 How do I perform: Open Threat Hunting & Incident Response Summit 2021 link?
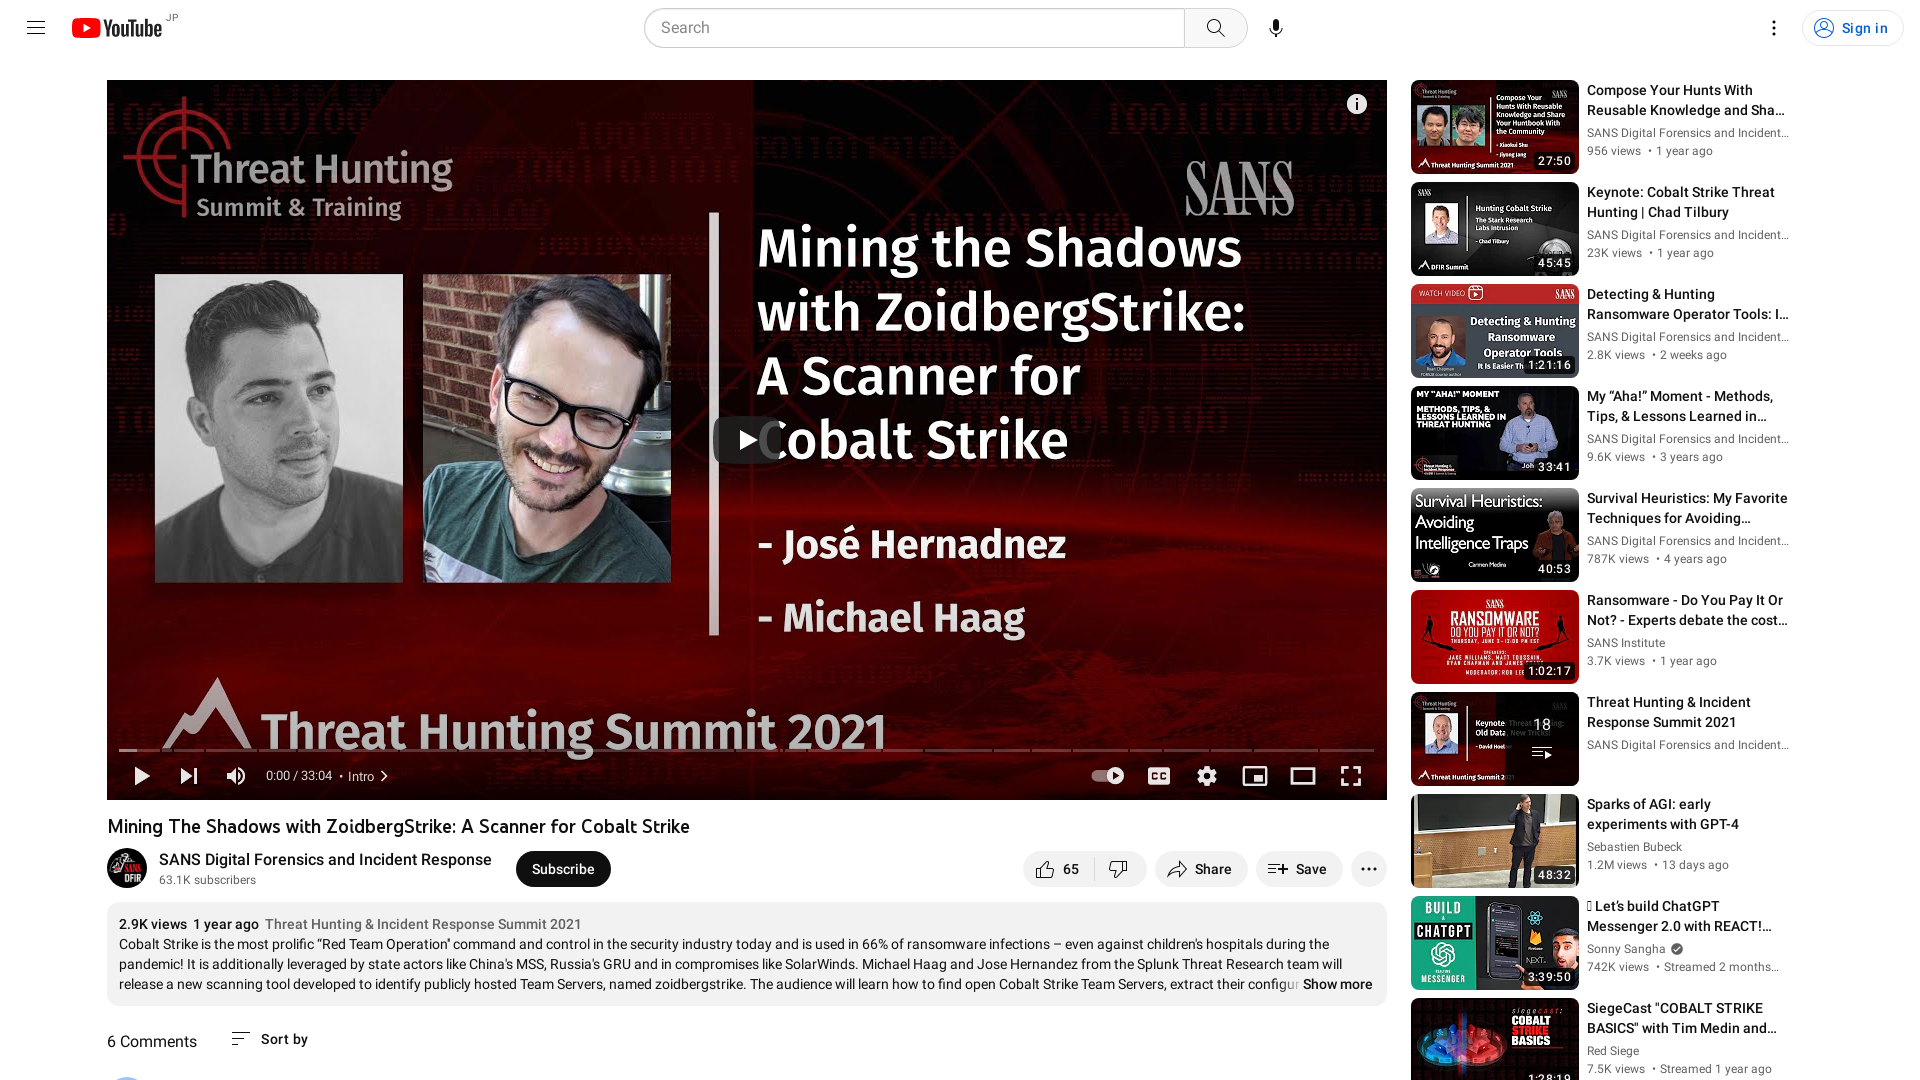pos(423,924)
